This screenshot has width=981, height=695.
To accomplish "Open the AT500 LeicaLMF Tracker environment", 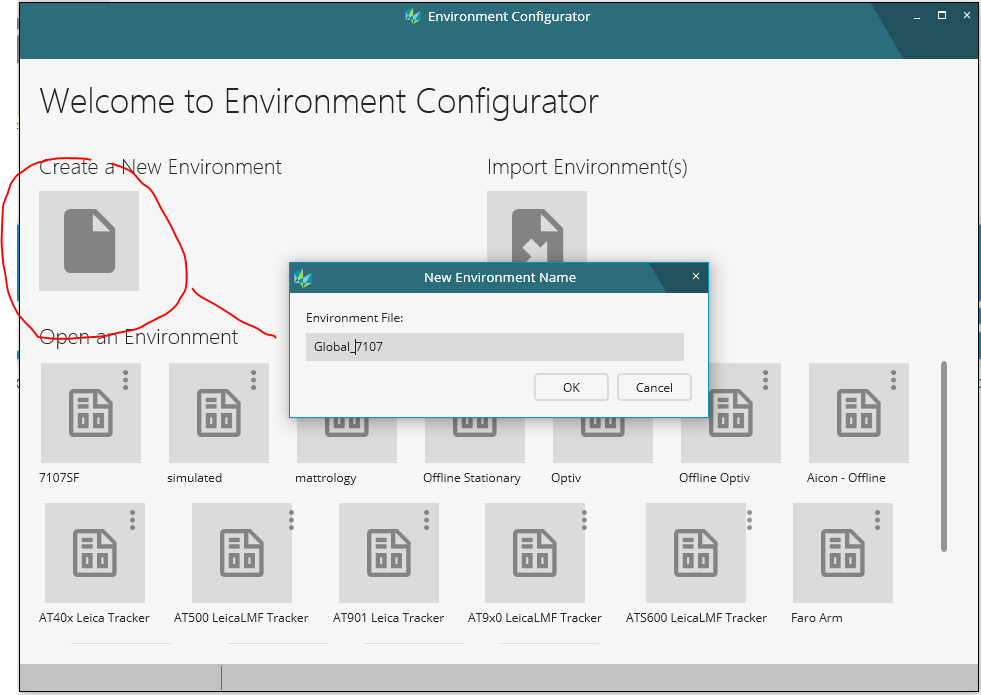I will coord(241,553).
